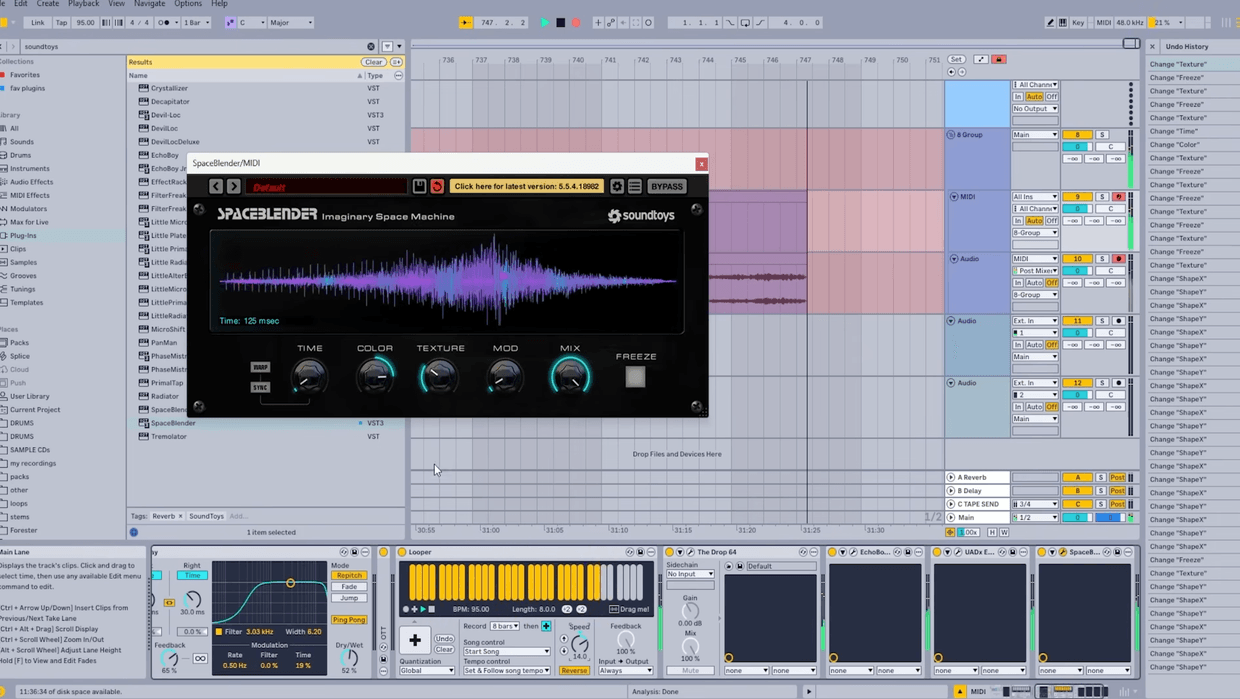Open Looper Song control Start Song dropdown
The image size is (1240, 699).
(x=506, y=651)
